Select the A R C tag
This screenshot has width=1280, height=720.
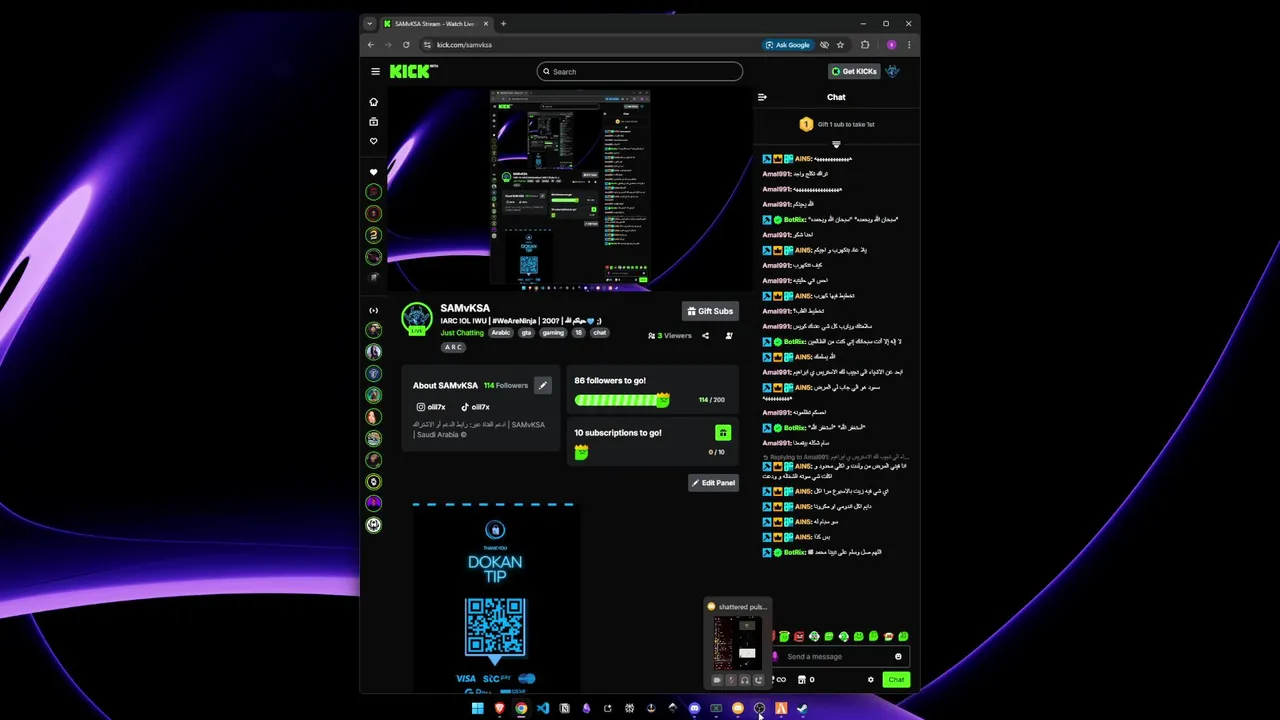454,347
